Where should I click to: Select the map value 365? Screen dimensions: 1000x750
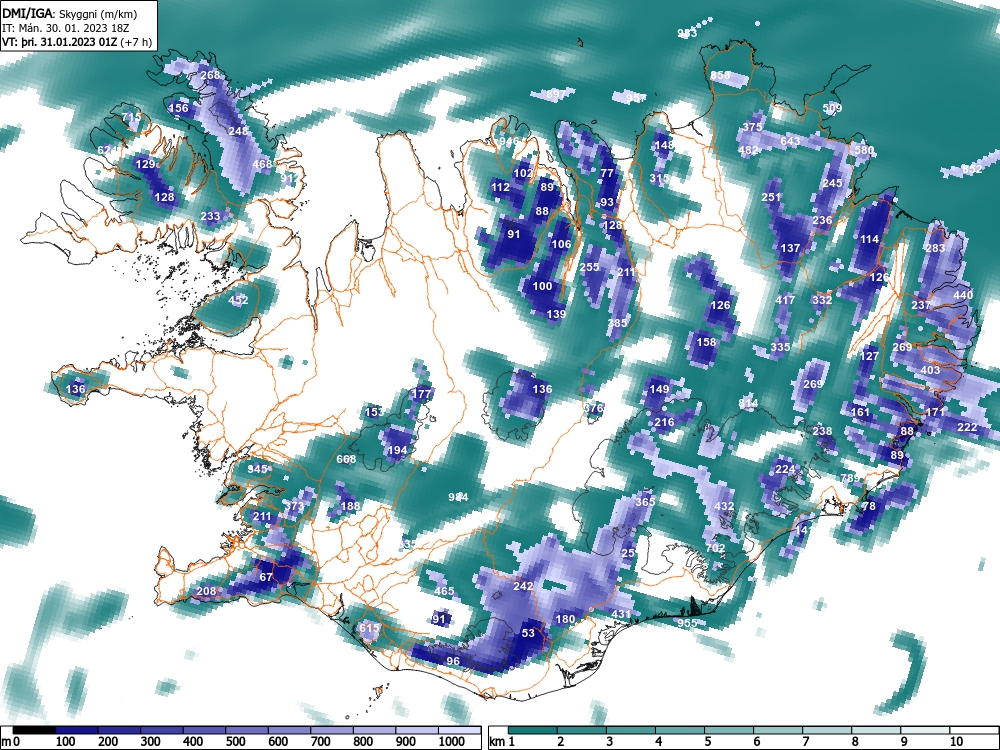click(x=645, y=501)
